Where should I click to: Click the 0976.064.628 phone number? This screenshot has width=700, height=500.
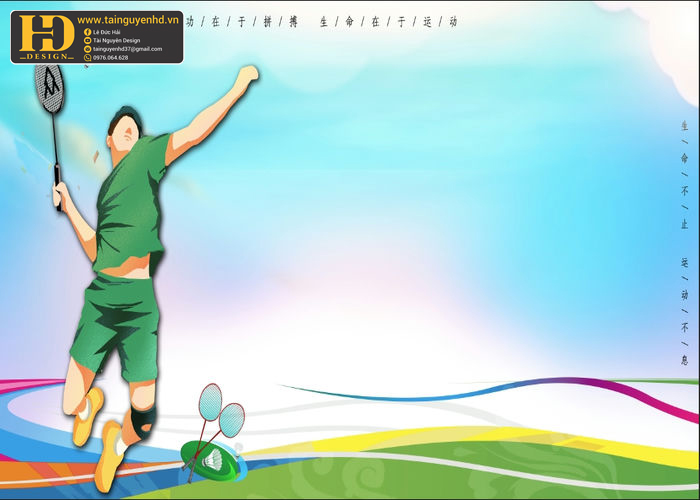coord(110,58)
